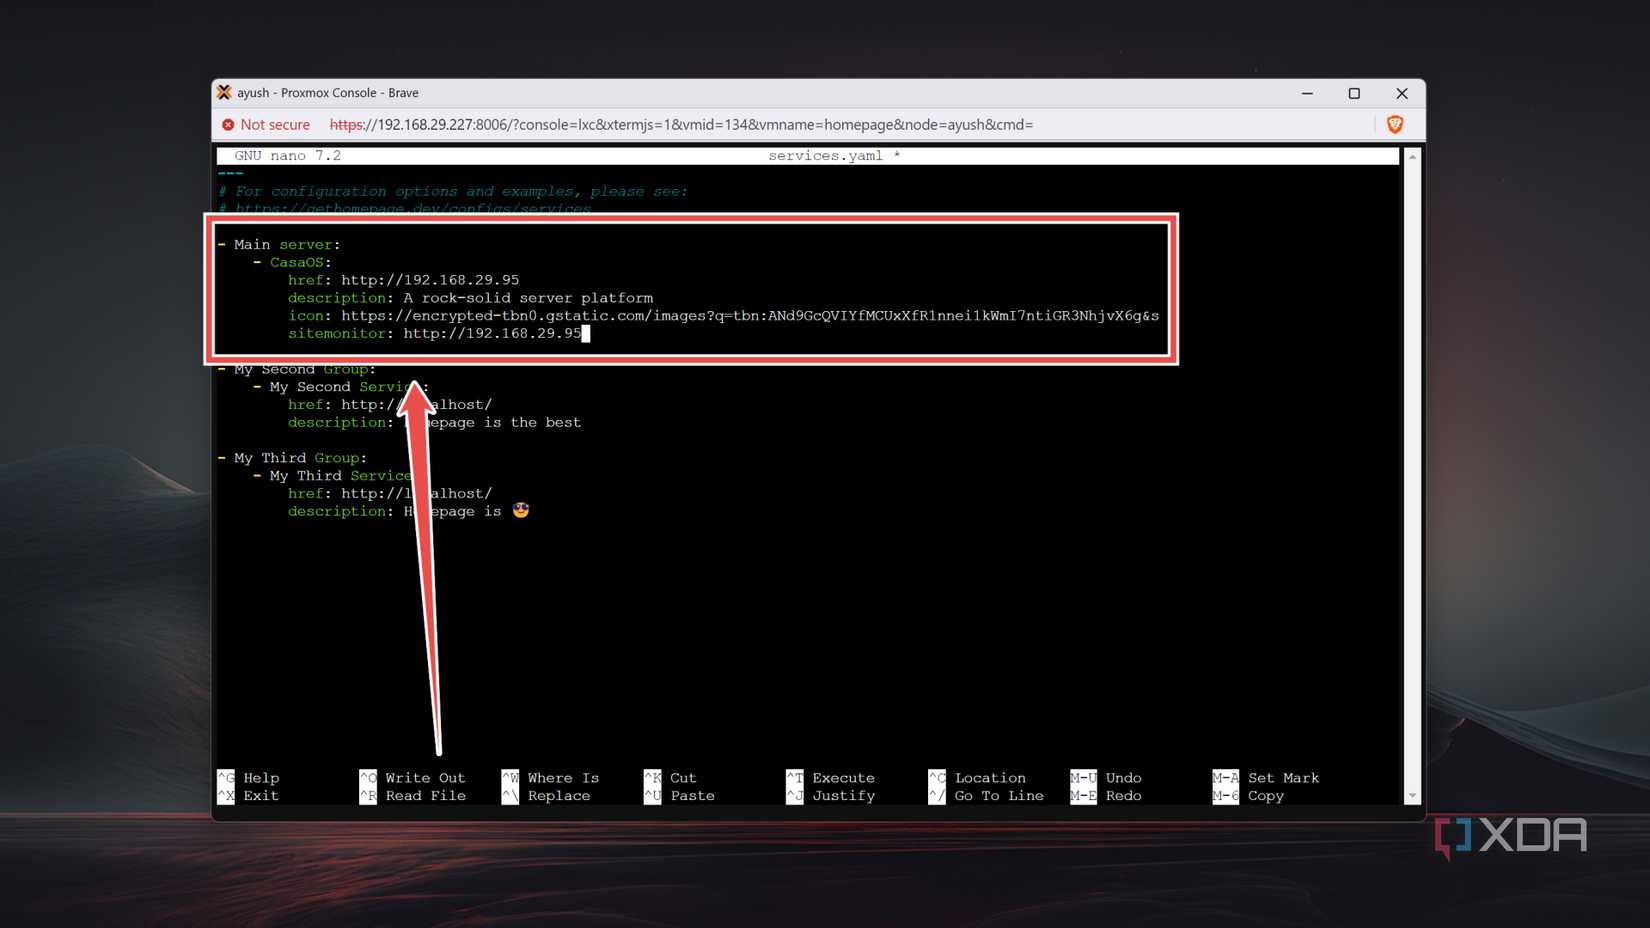The image size is (1650, 928).
Task: Click Read File in the nano shortcut bar
Action: tap(425, 796)
